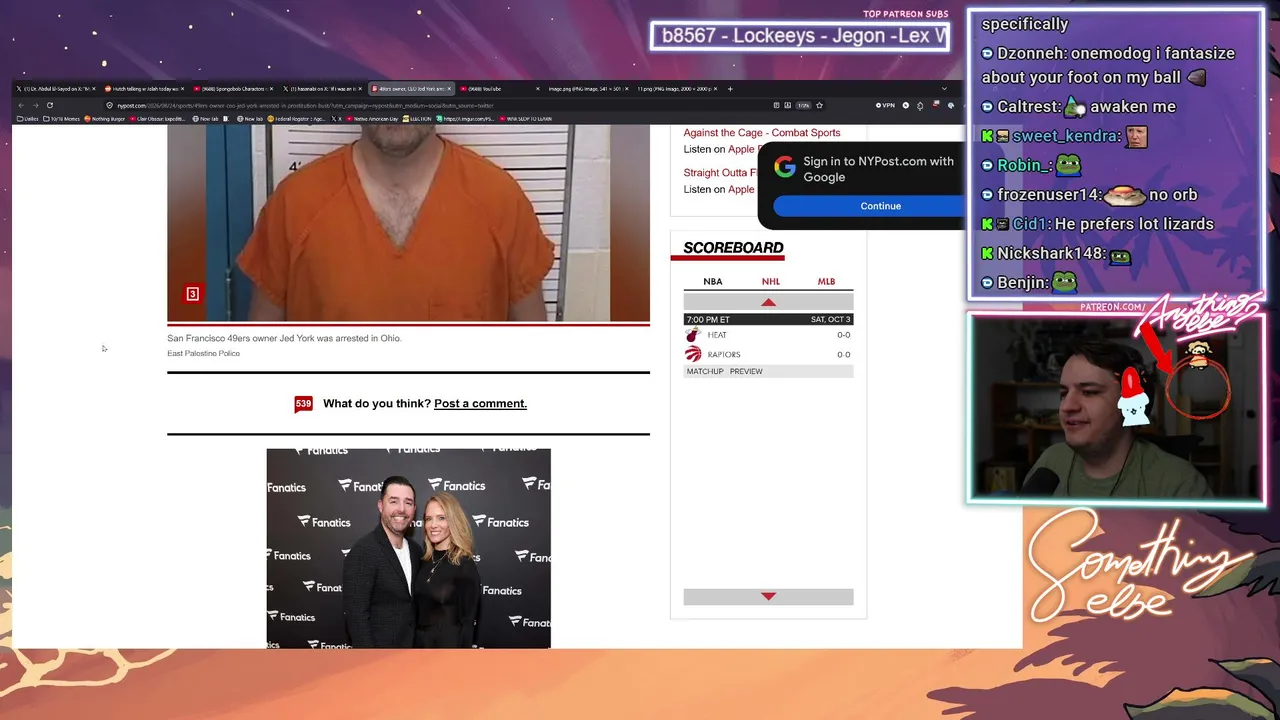Close the 49ers owner article tab
This screenshot has height=720, width=1280.
450,89
